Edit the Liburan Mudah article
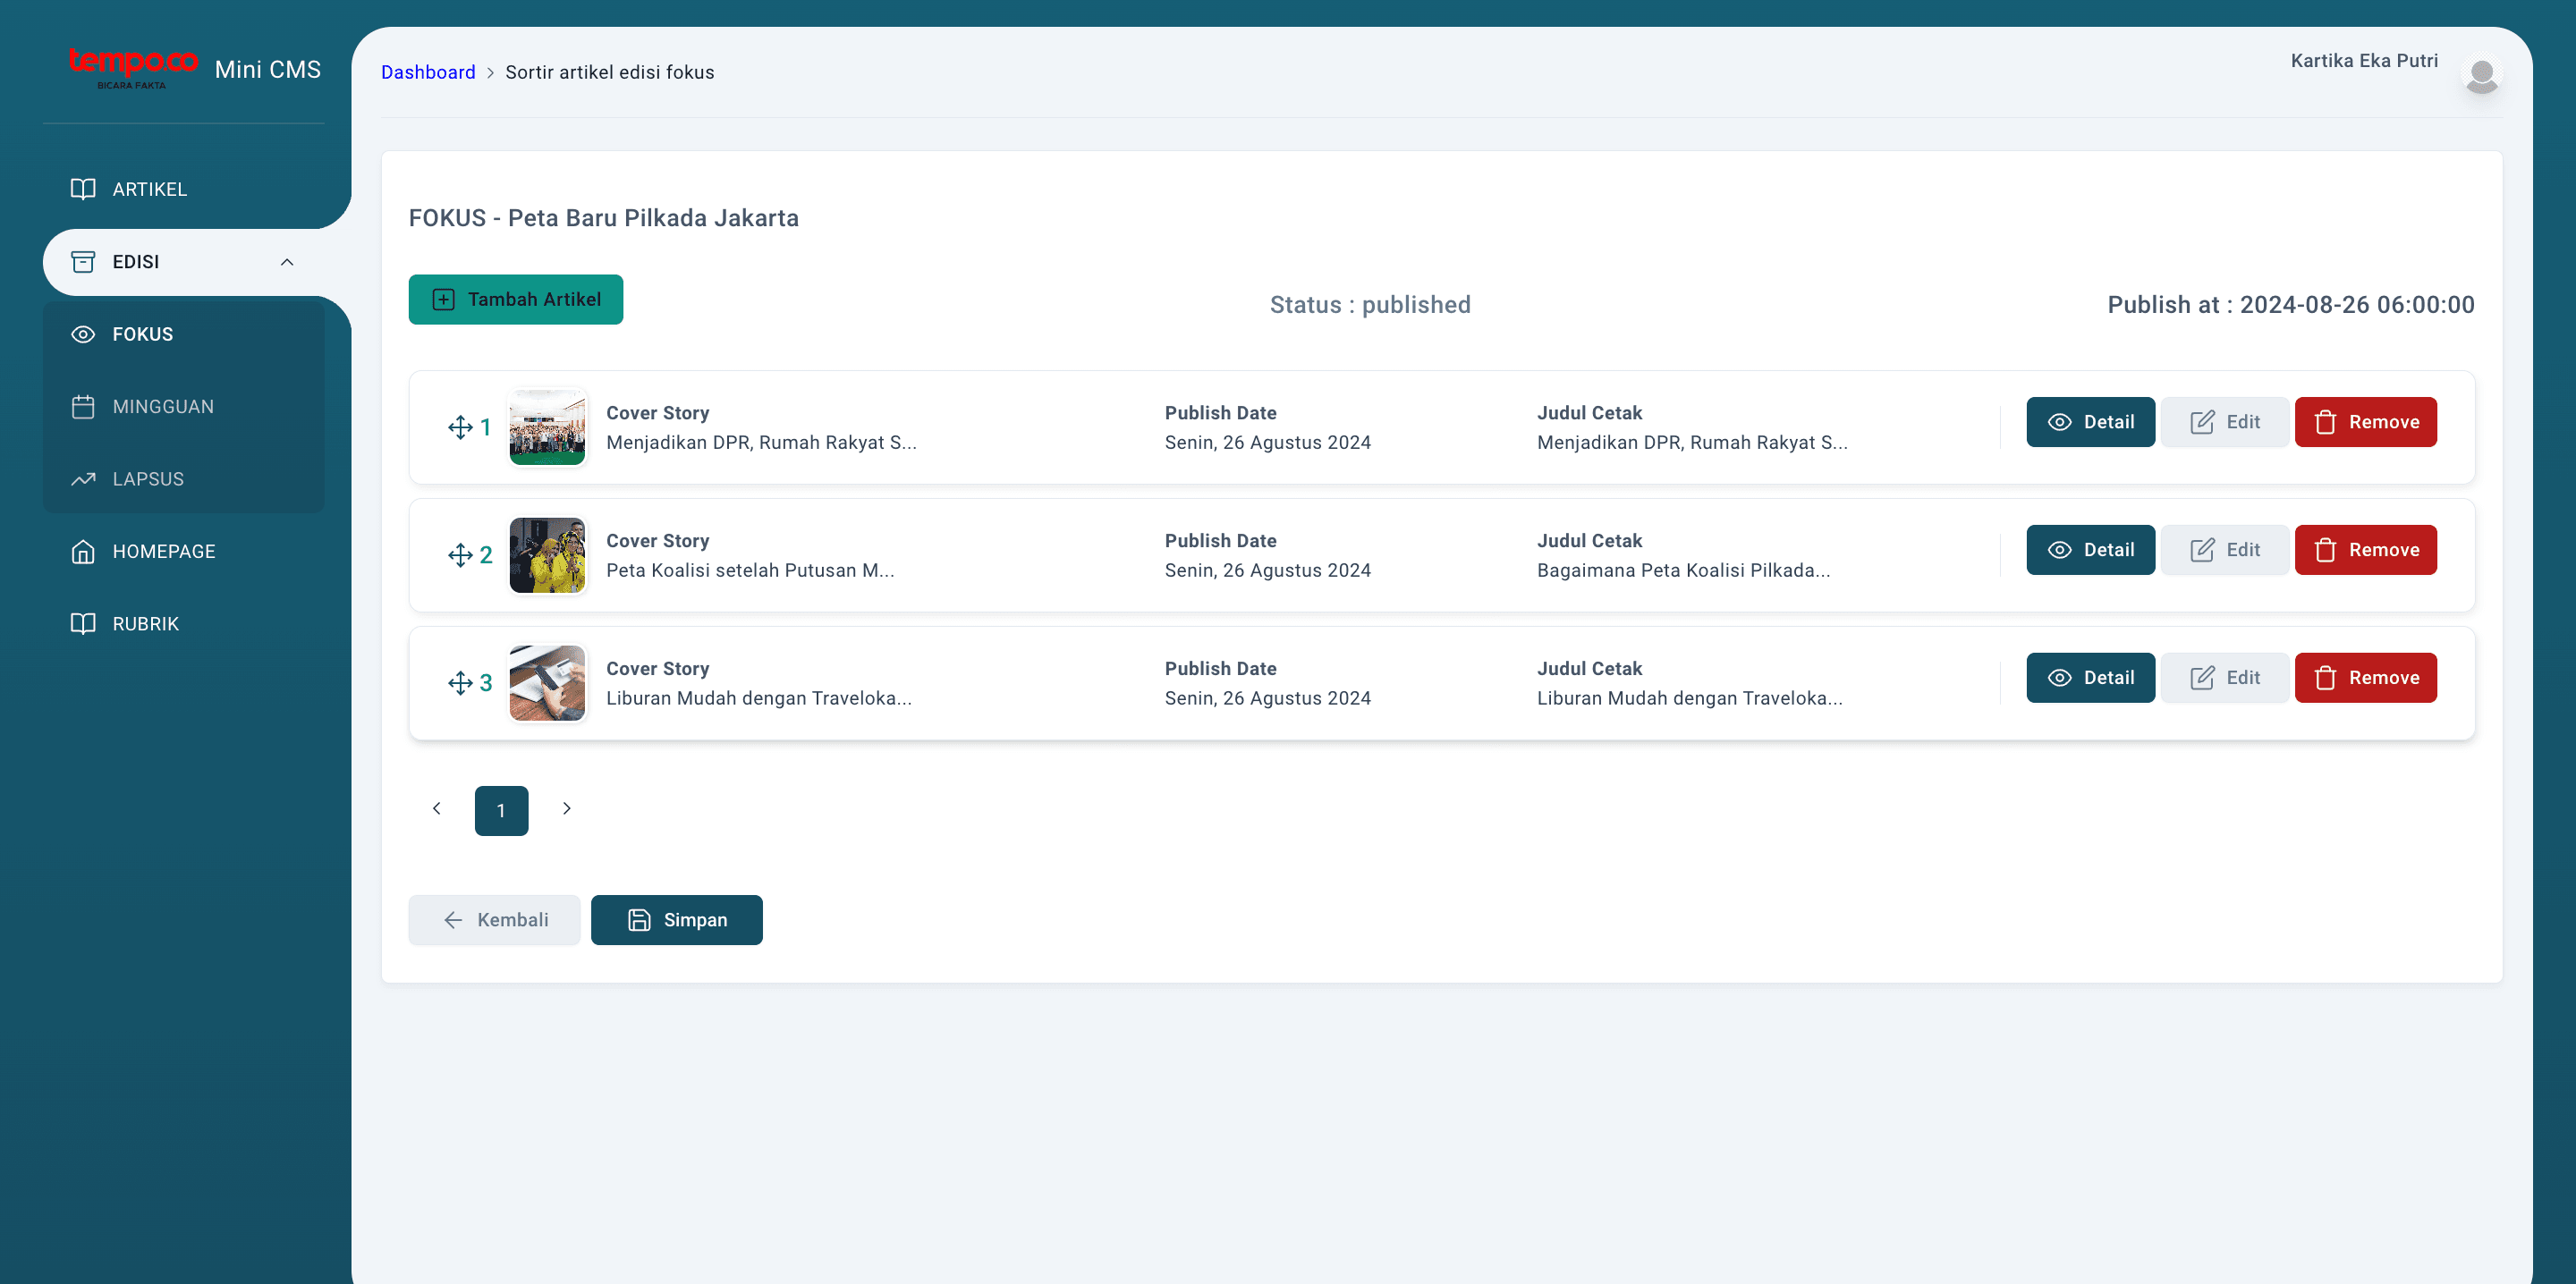Screen dimensions: 2576x1284 click(2224, 678)
